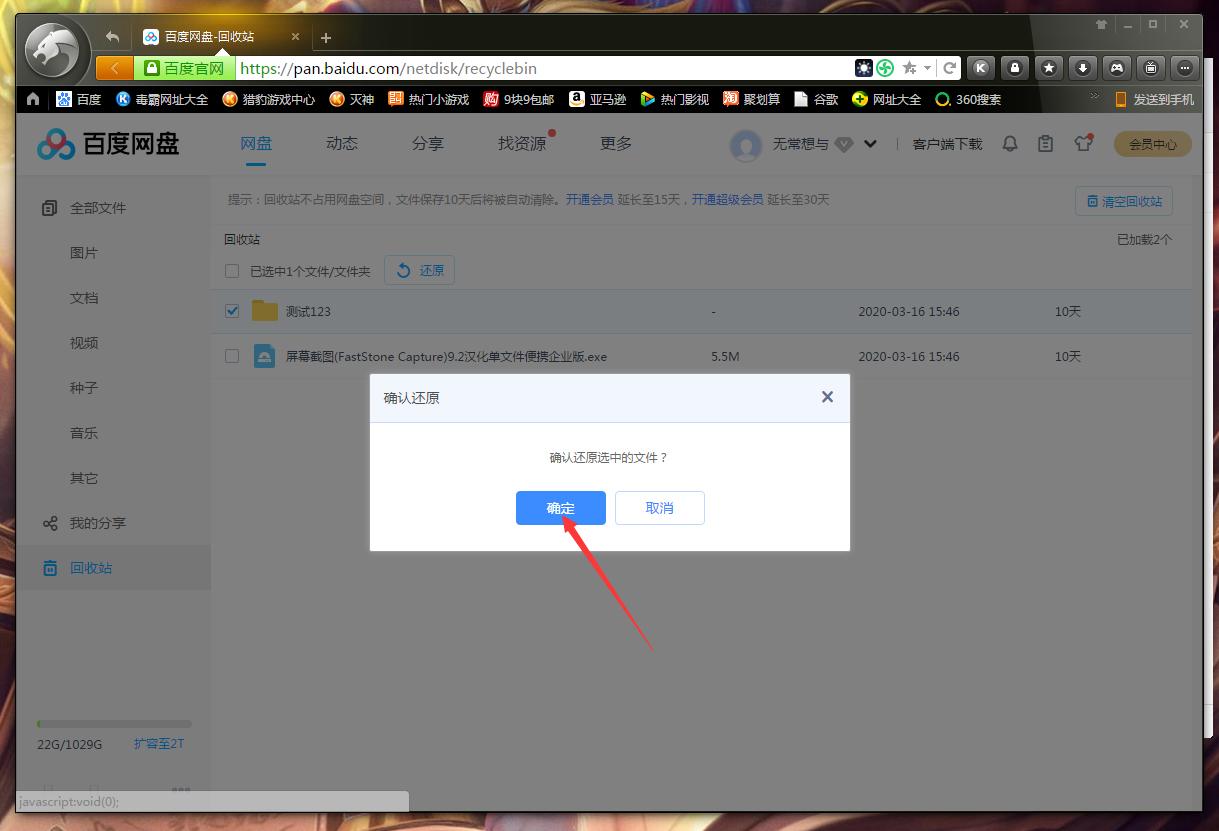Click the download manager icon in browser toolbar
The width and height of the screenshot is (1219, 831).
1083,68
